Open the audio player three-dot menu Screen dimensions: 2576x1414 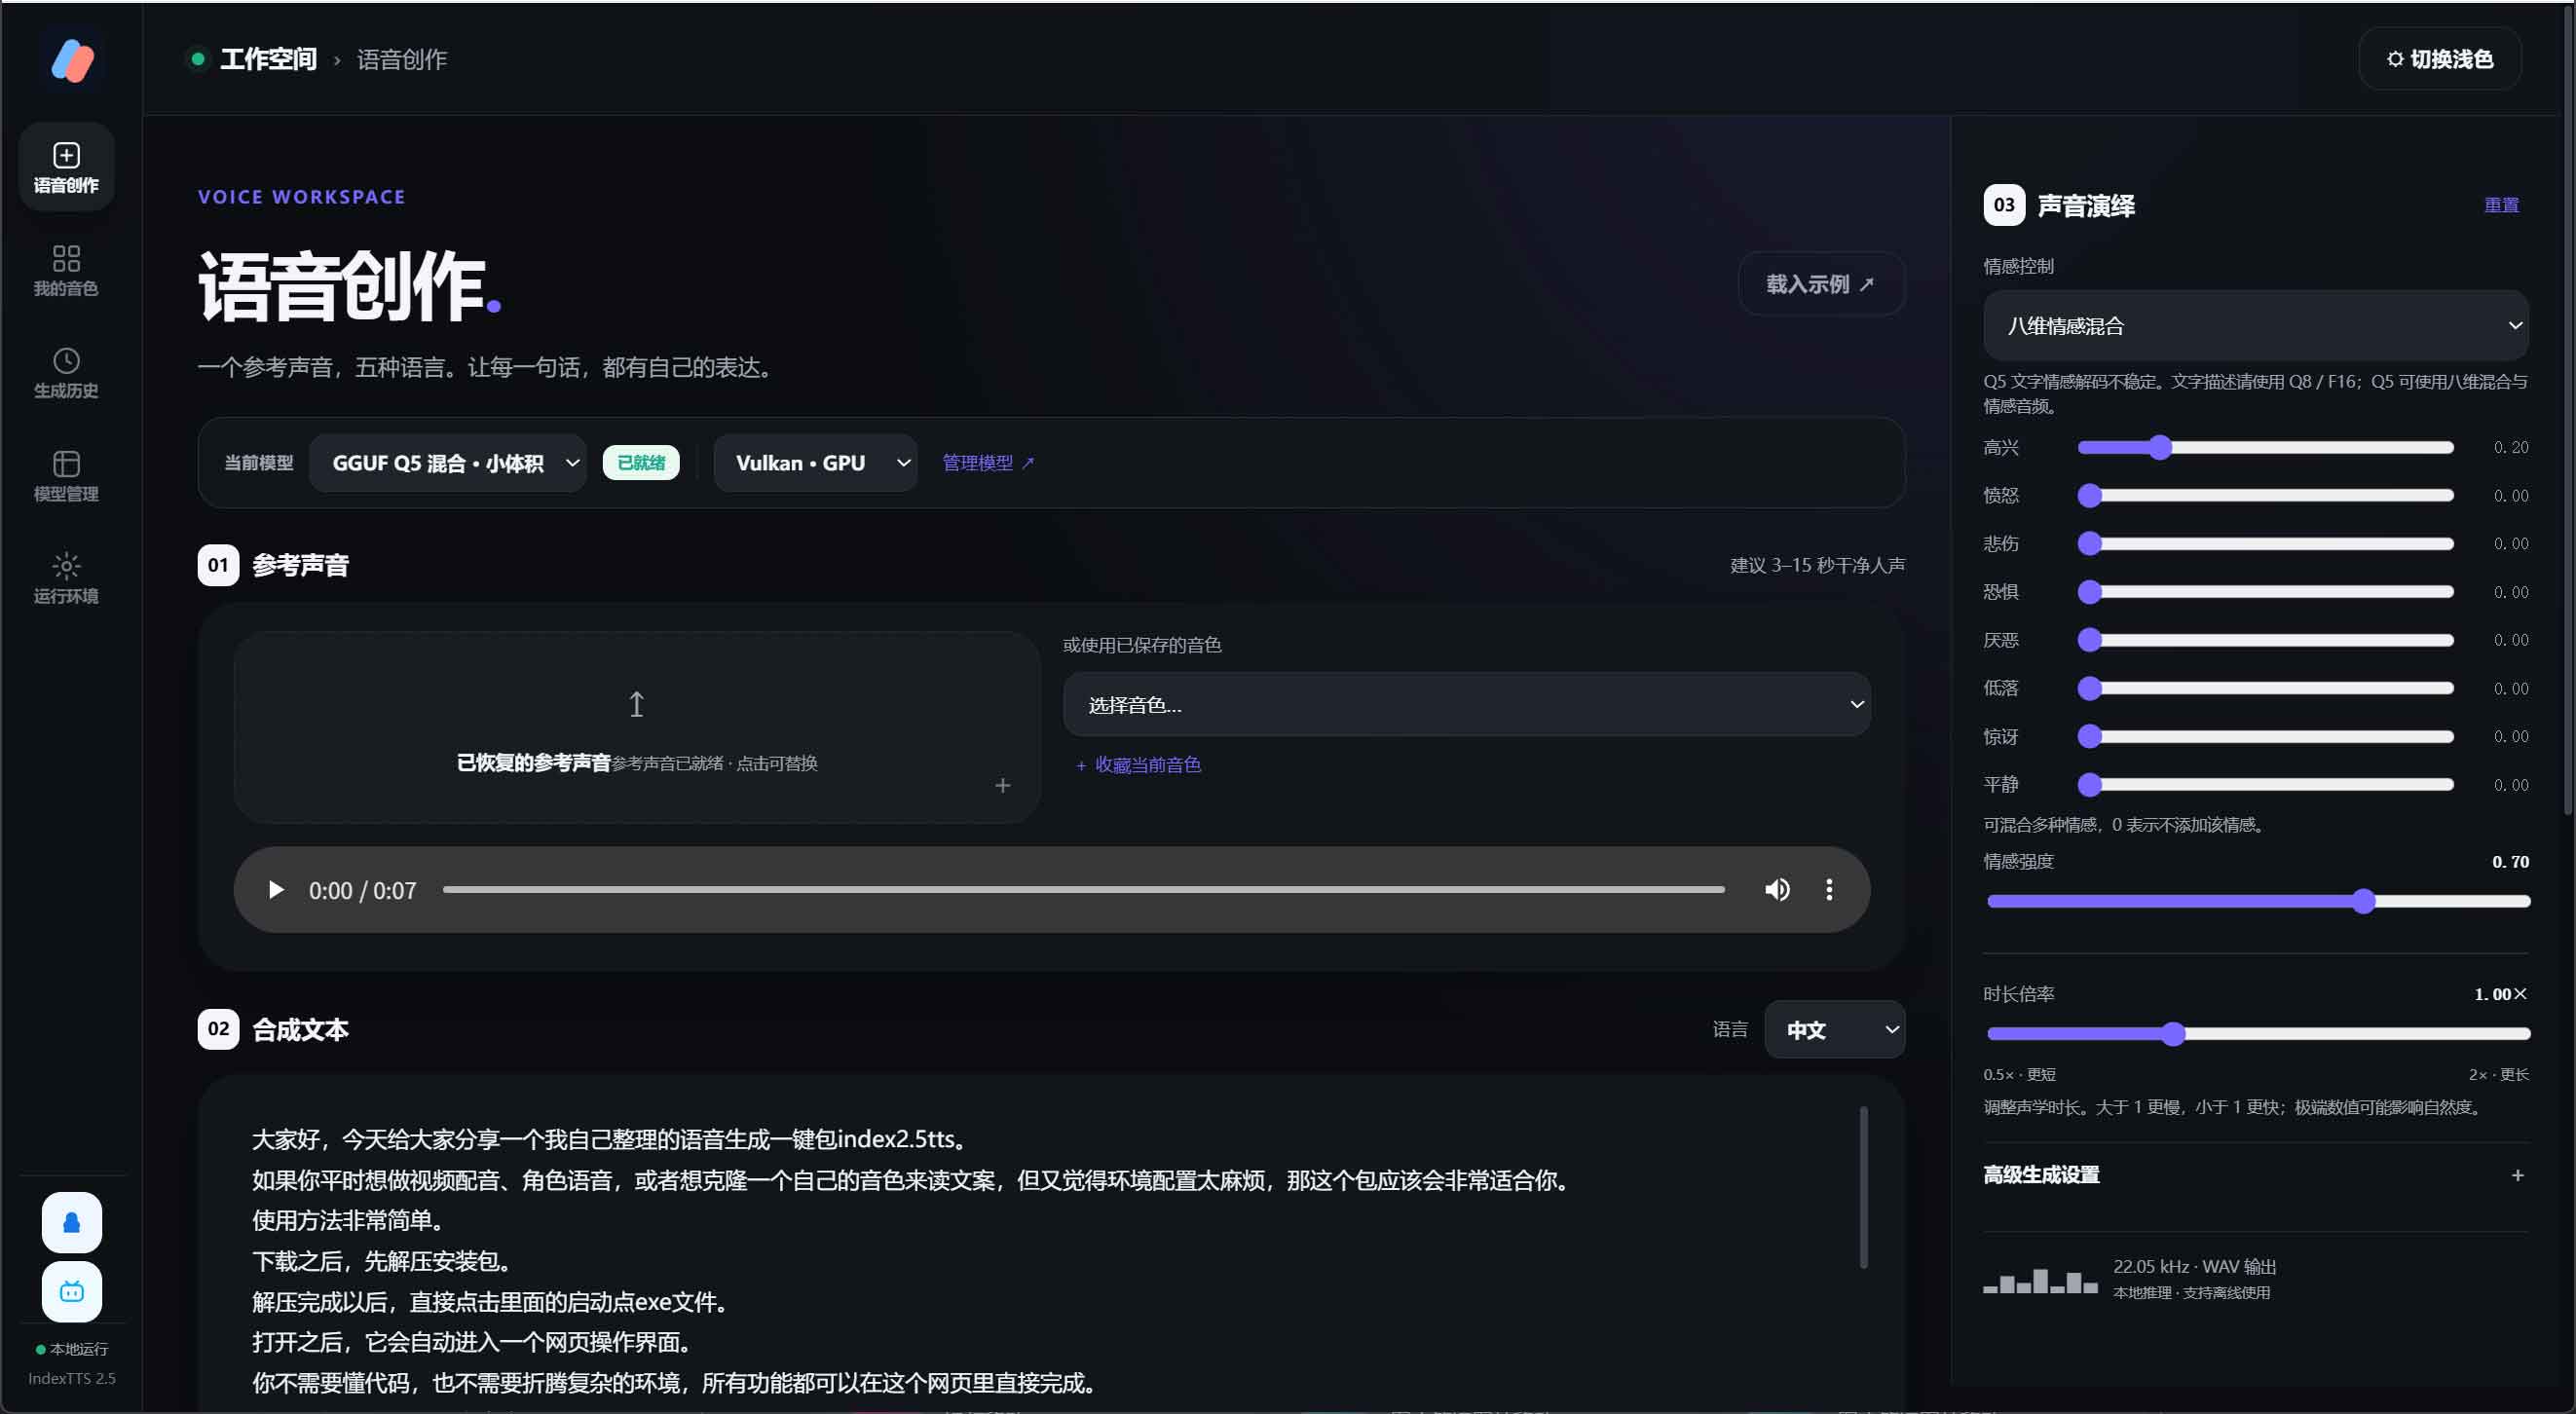tap(1829, 890)
